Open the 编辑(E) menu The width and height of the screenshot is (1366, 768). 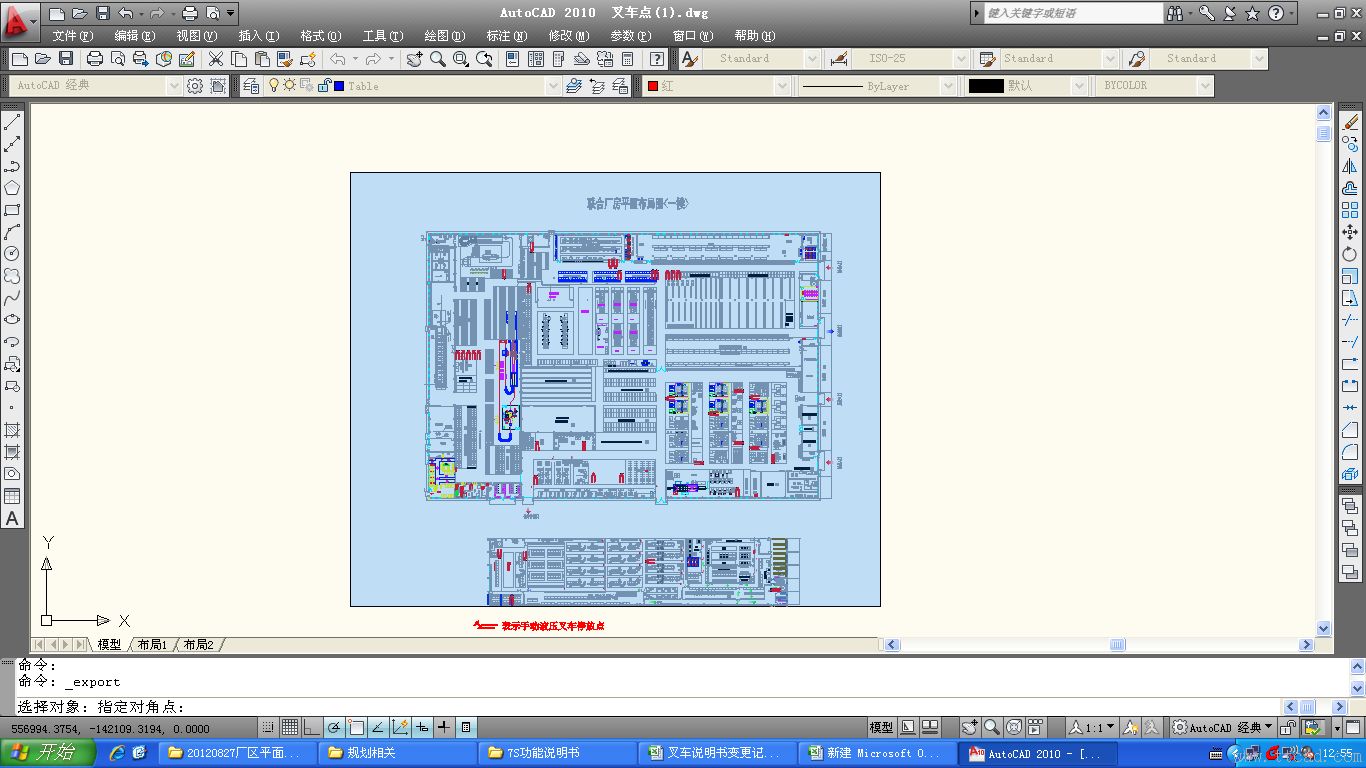135,36
